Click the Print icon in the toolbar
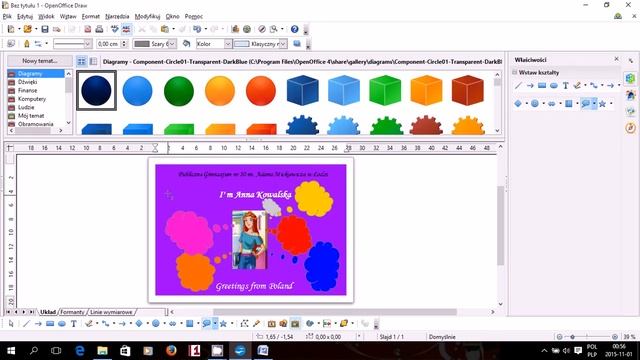Screen dimensions: 640x360 click(x=99, y=29)
